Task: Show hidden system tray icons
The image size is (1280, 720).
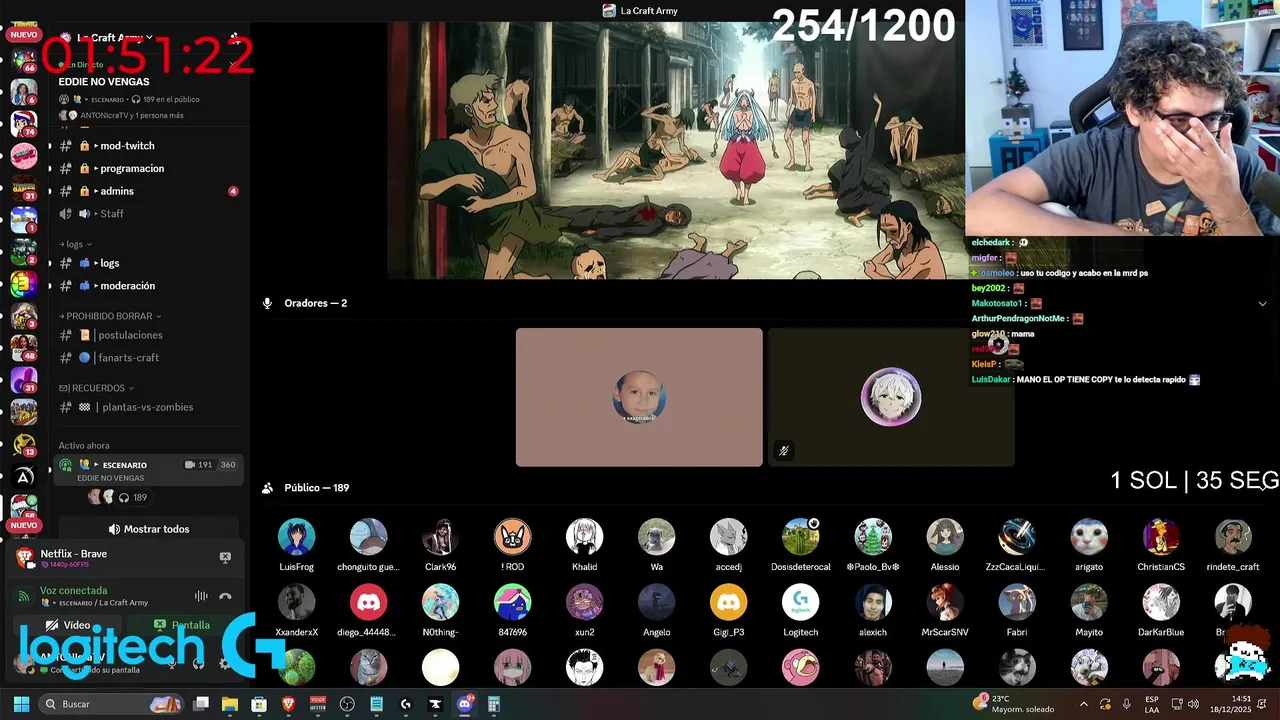Action: (x=1084, y=704)
